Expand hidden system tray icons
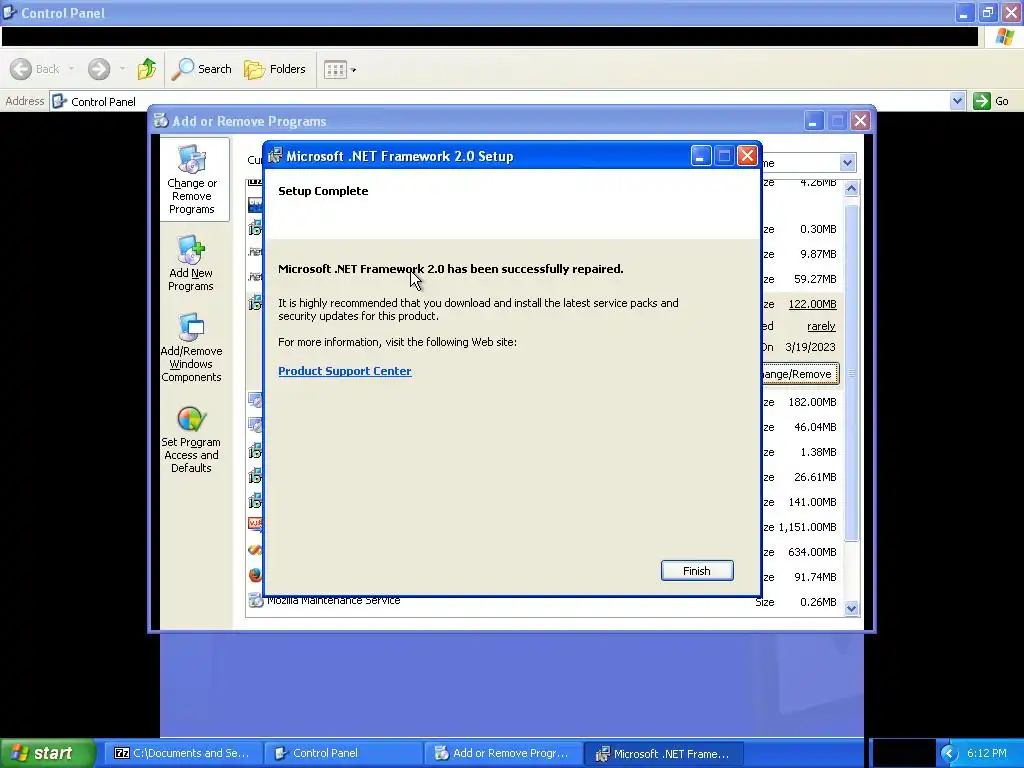Image resolution: width=1024 pixels, height=768 pixels. click(948, 754)
